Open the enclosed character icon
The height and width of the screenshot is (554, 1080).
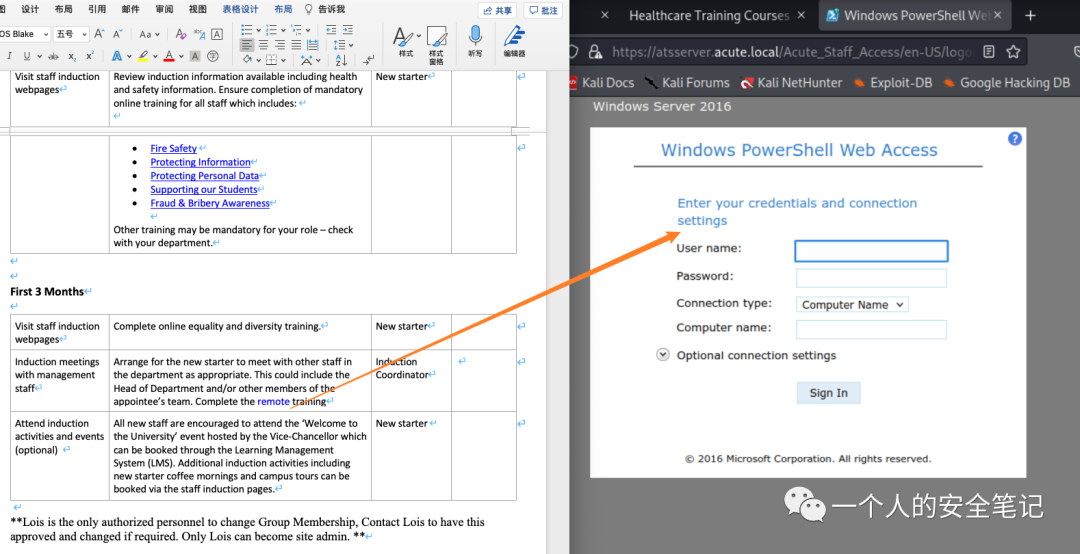213,57
